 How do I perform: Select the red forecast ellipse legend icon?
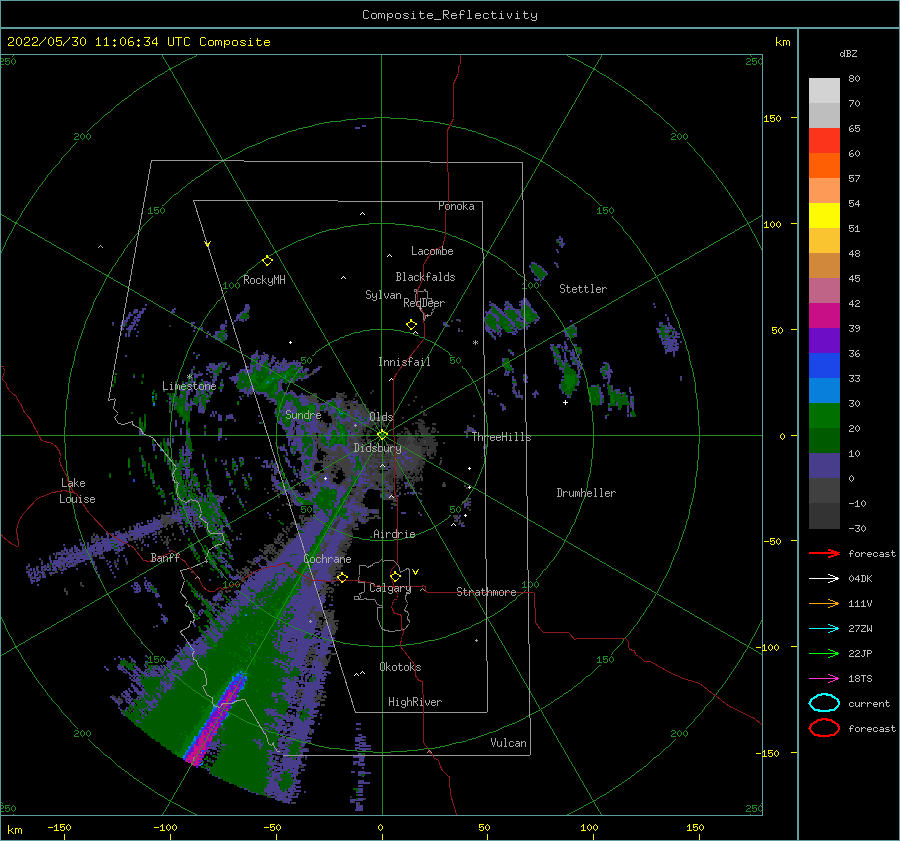824,728
